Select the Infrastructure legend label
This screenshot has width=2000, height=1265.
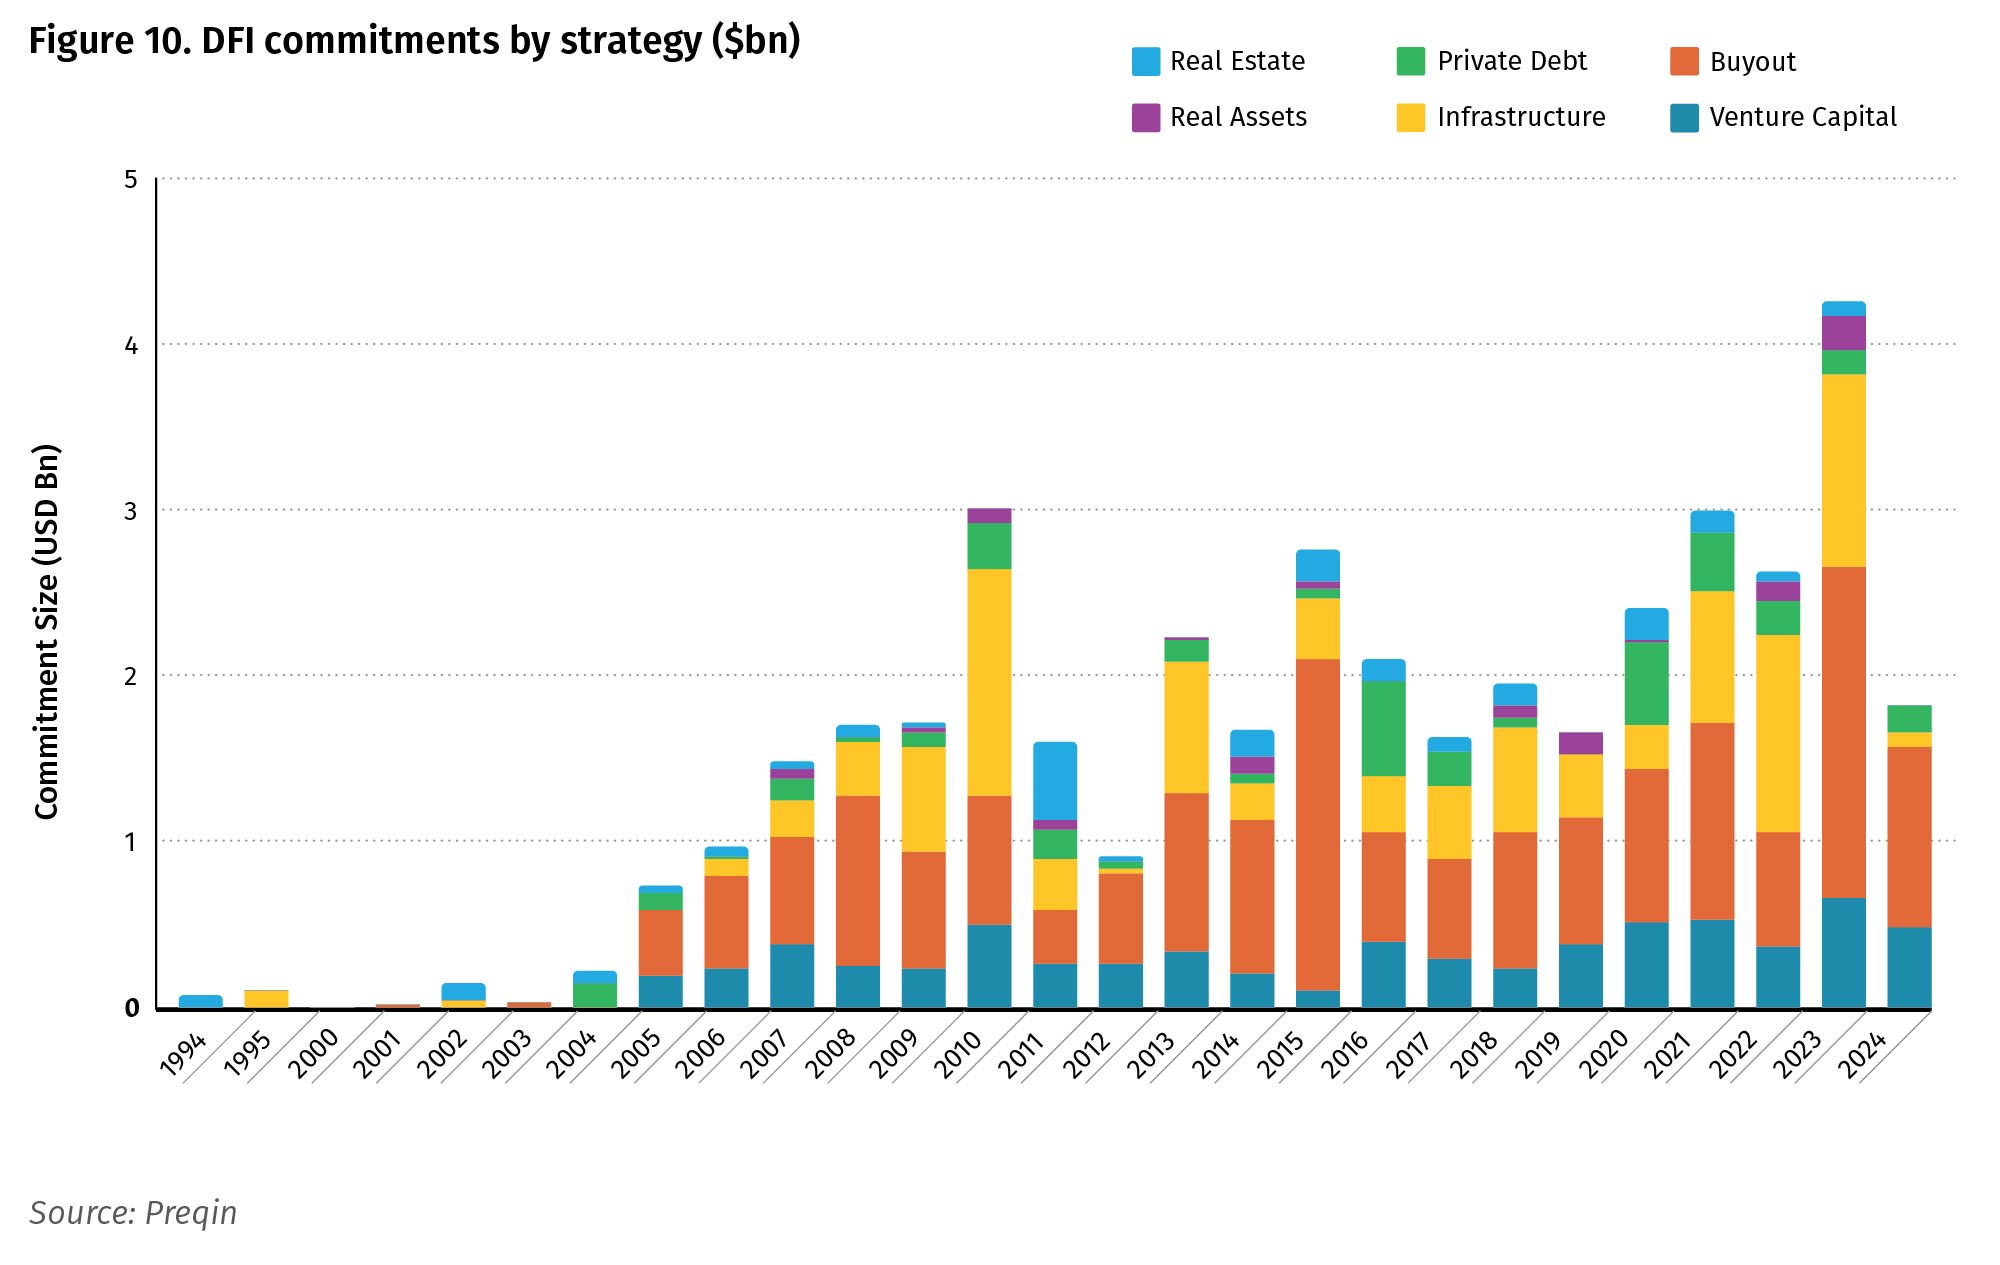tap(1520, 117)
